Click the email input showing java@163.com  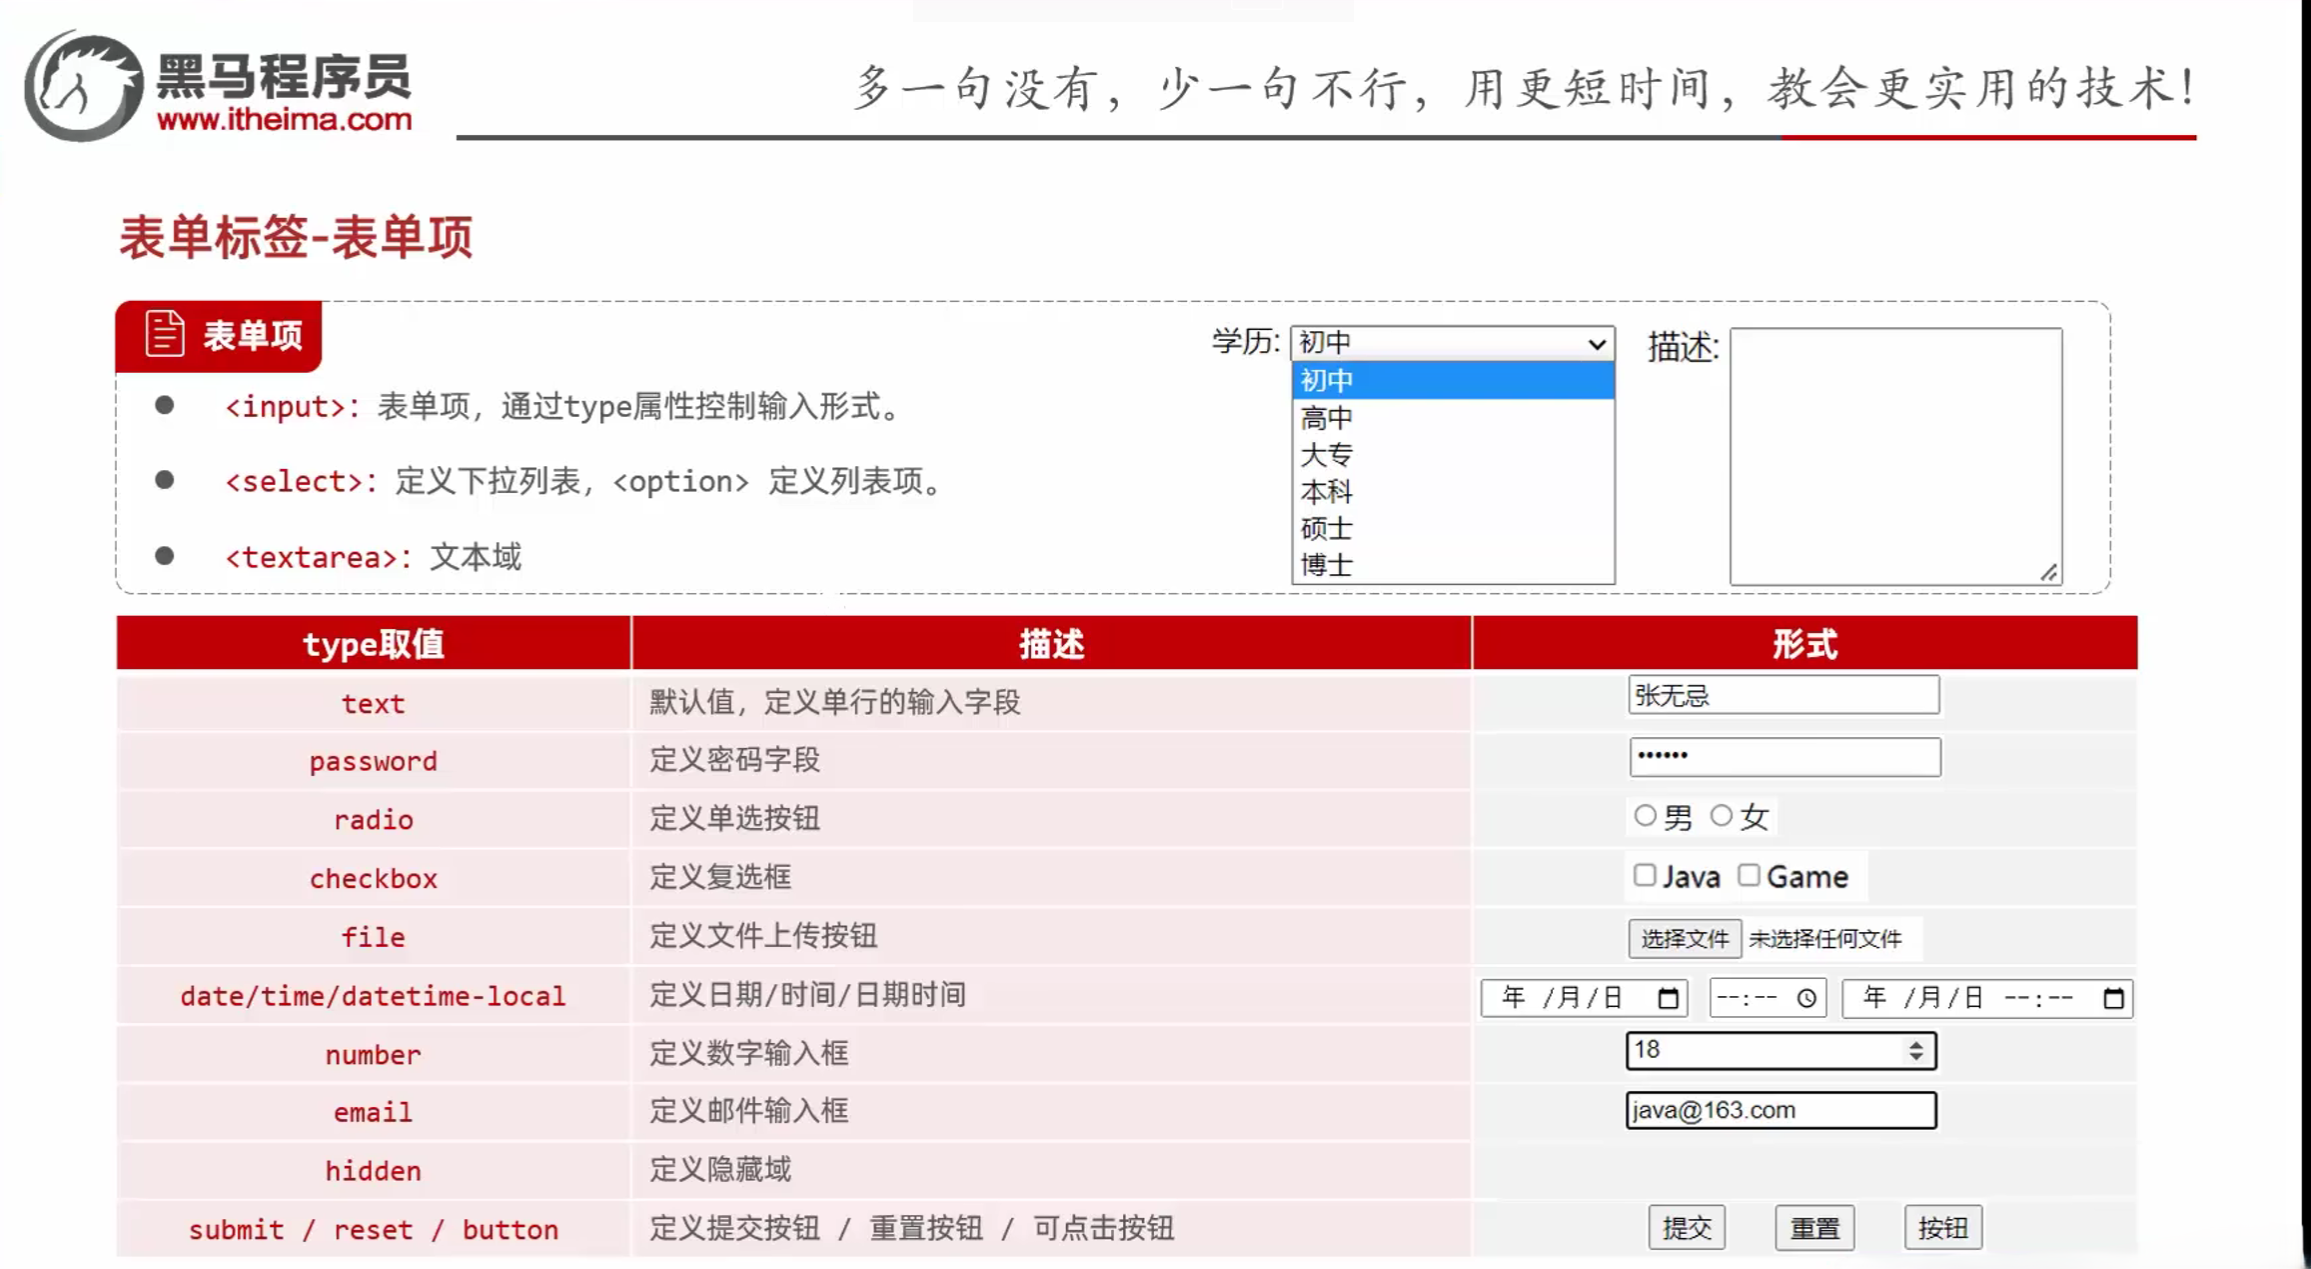click(x=1780, y=1110)
